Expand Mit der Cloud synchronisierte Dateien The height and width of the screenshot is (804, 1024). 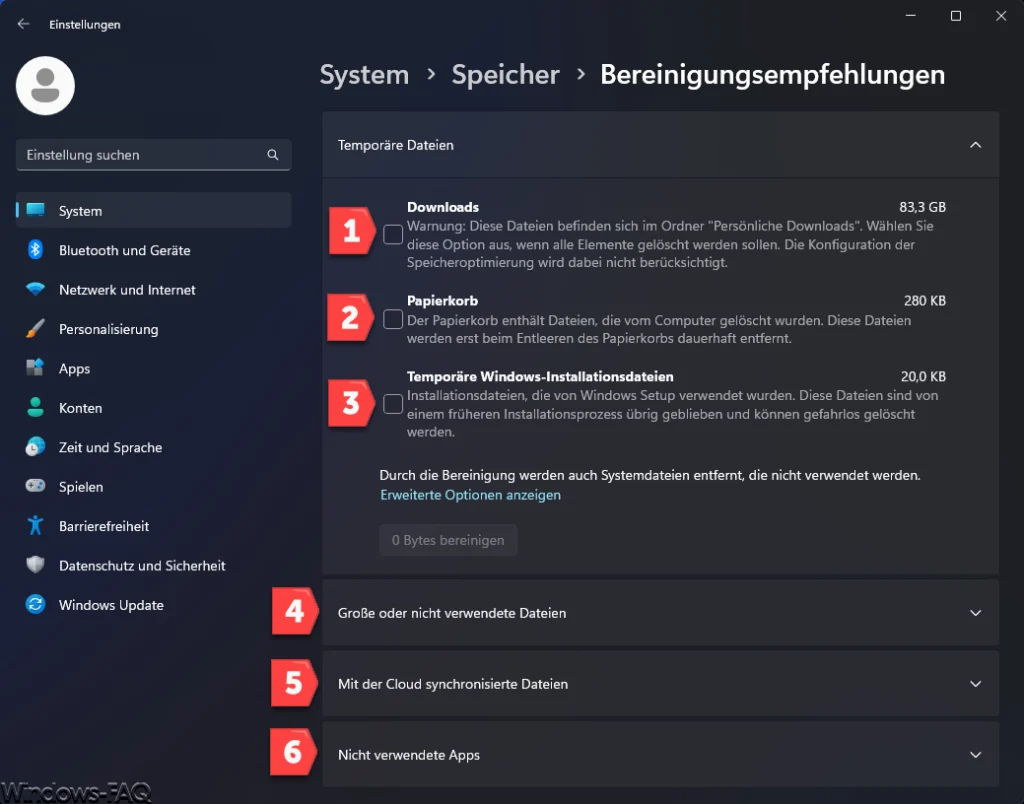(660, 684)
